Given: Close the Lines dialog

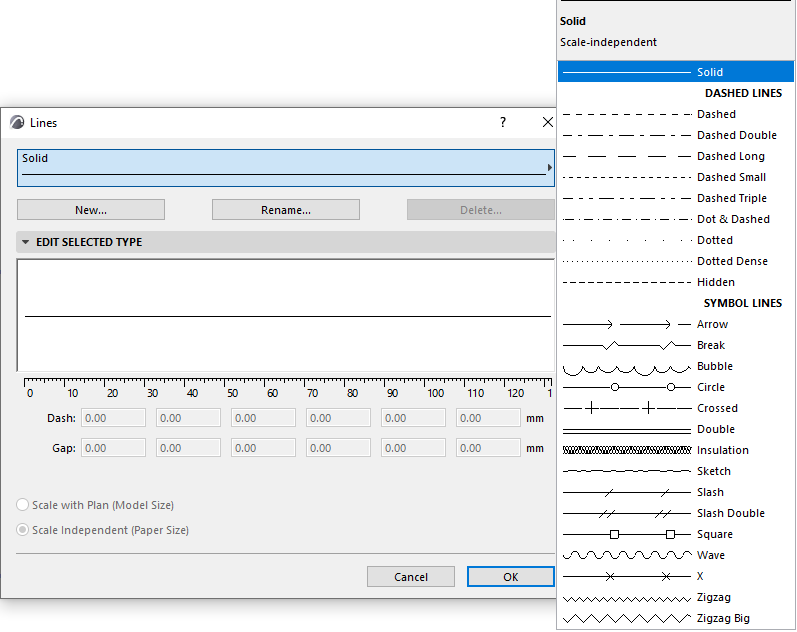Looking at the screenshot, I should (x=547, y=122).
